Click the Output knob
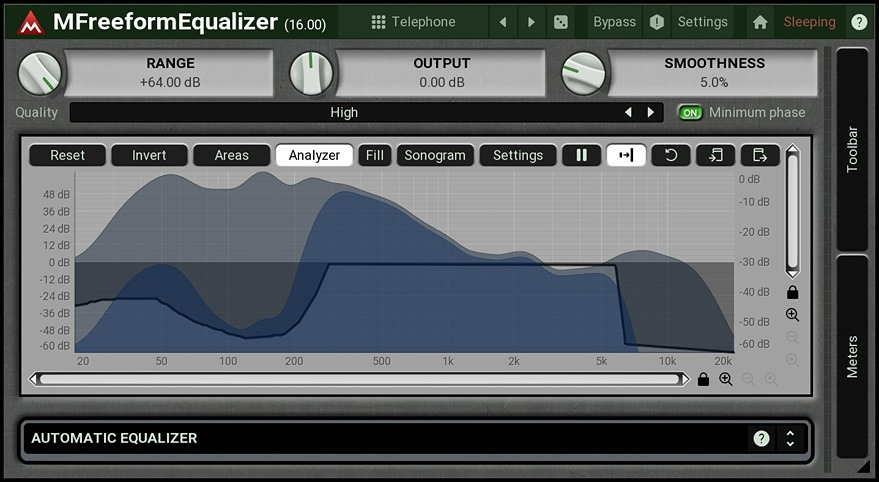This screenshot has height=482, width=879. 311,73
